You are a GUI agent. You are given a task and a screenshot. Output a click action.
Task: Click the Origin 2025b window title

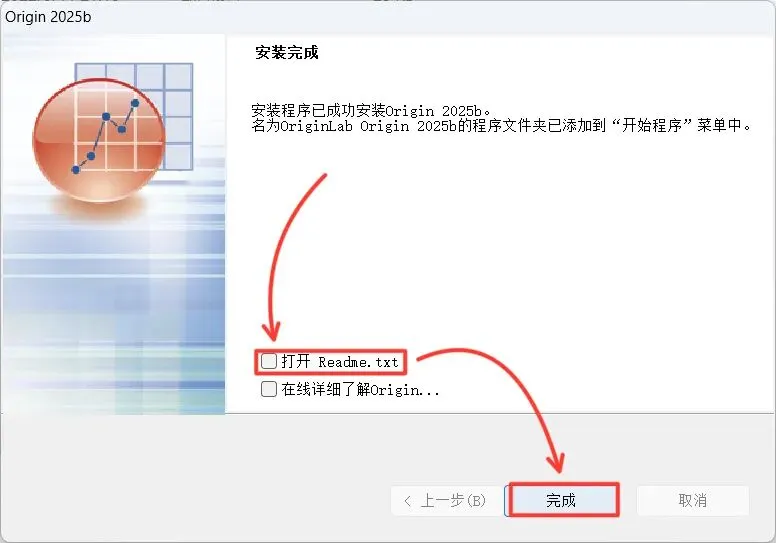click(x=48, y=17)
